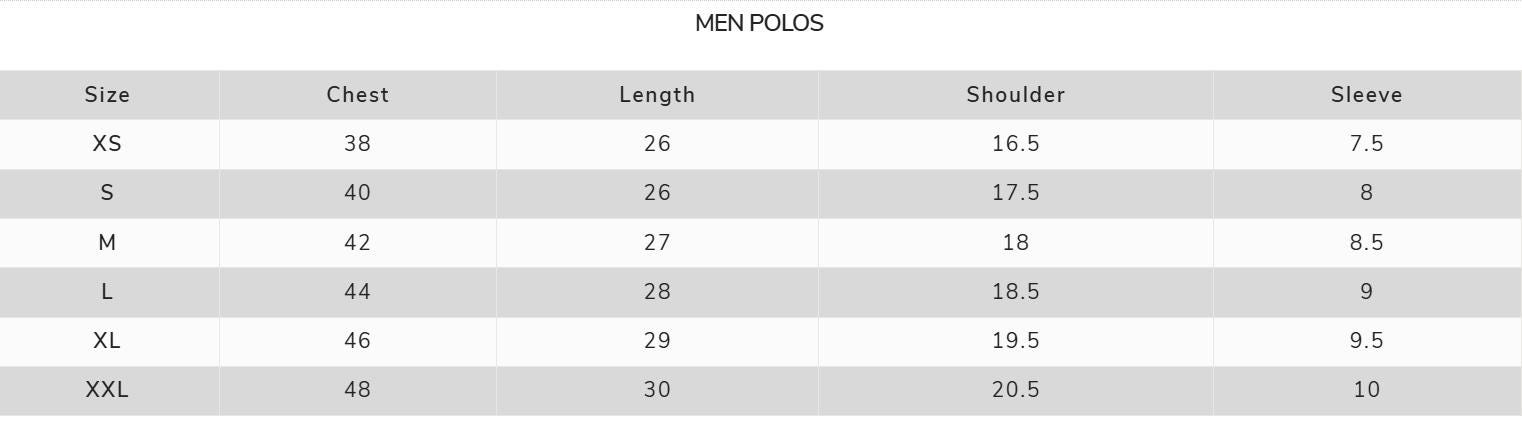Click chest value 38 for XS

[357, 144]
